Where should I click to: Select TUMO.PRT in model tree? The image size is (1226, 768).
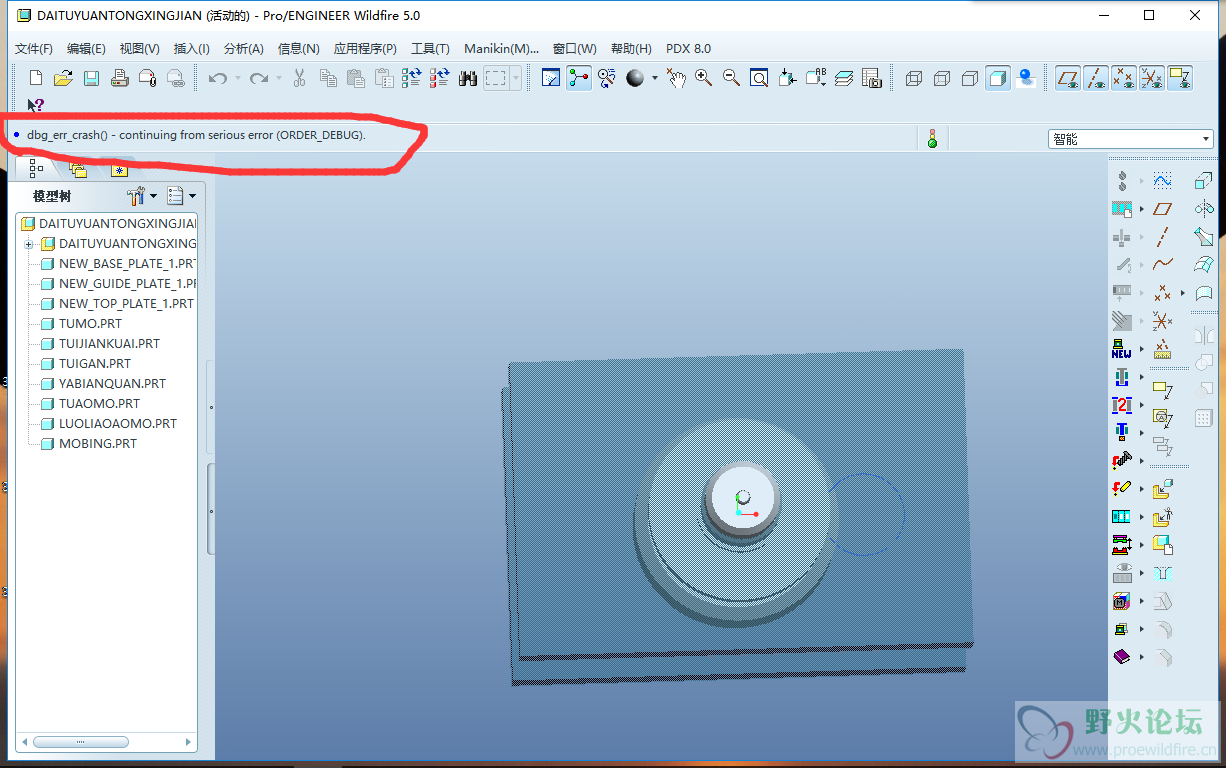coord(81,324)
